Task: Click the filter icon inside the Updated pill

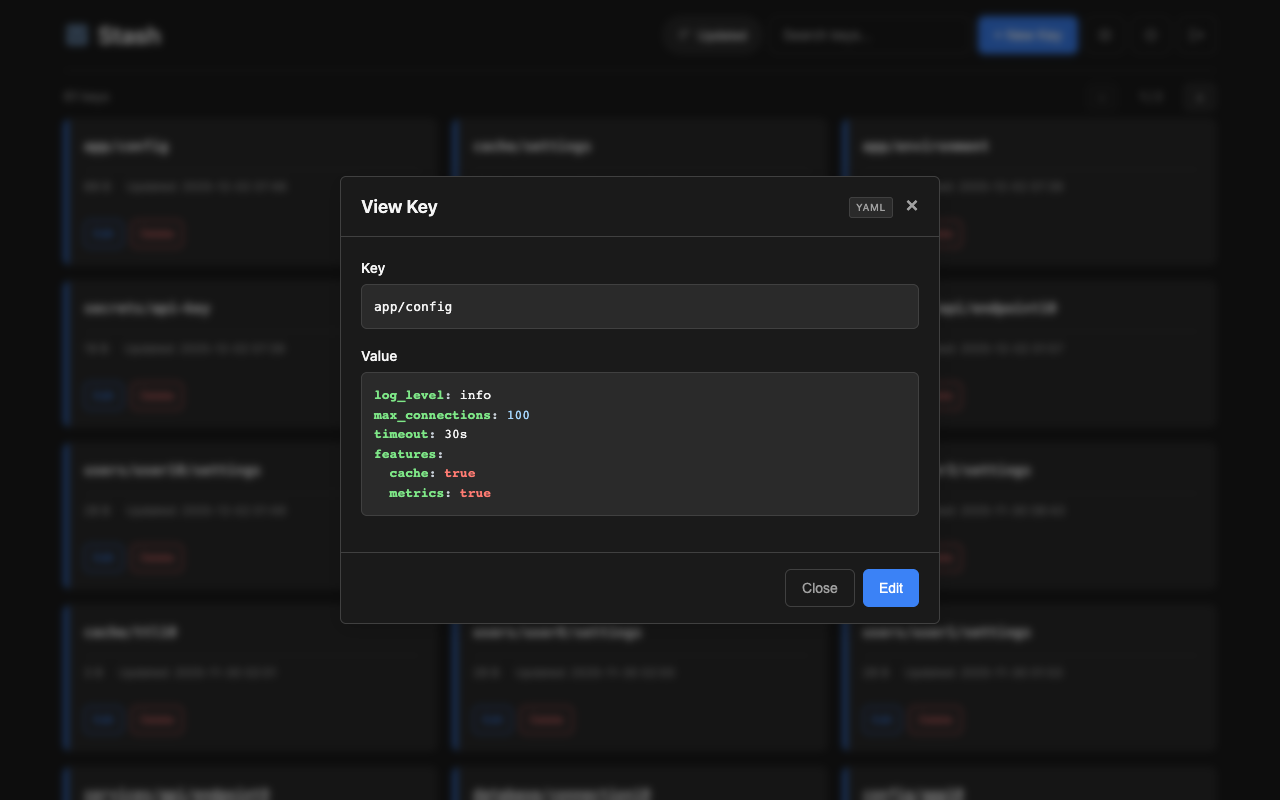Action: coord(682,35)
